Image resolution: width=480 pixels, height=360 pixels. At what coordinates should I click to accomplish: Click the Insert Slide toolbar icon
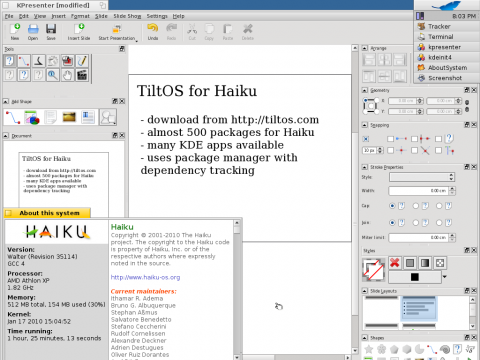[79, 32]
